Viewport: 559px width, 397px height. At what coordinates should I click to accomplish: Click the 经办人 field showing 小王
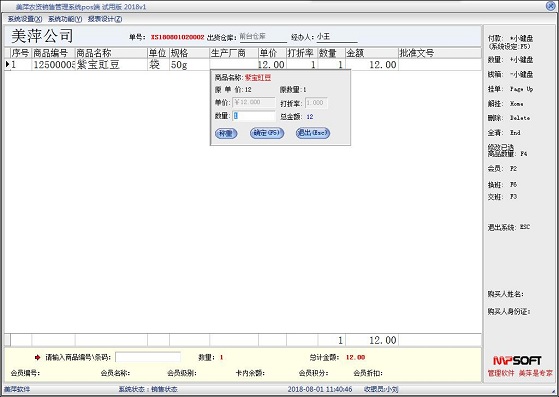[337, 37]
